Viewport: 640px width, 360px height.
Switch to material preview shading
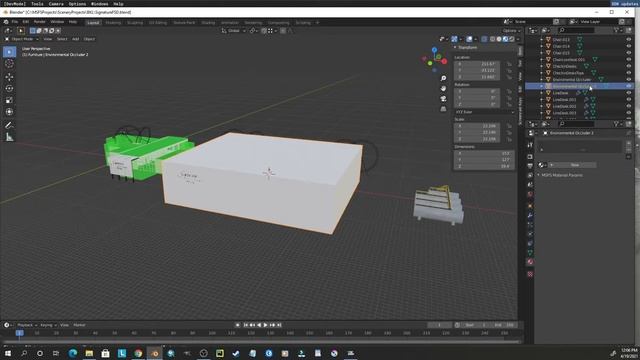[505, 39]
